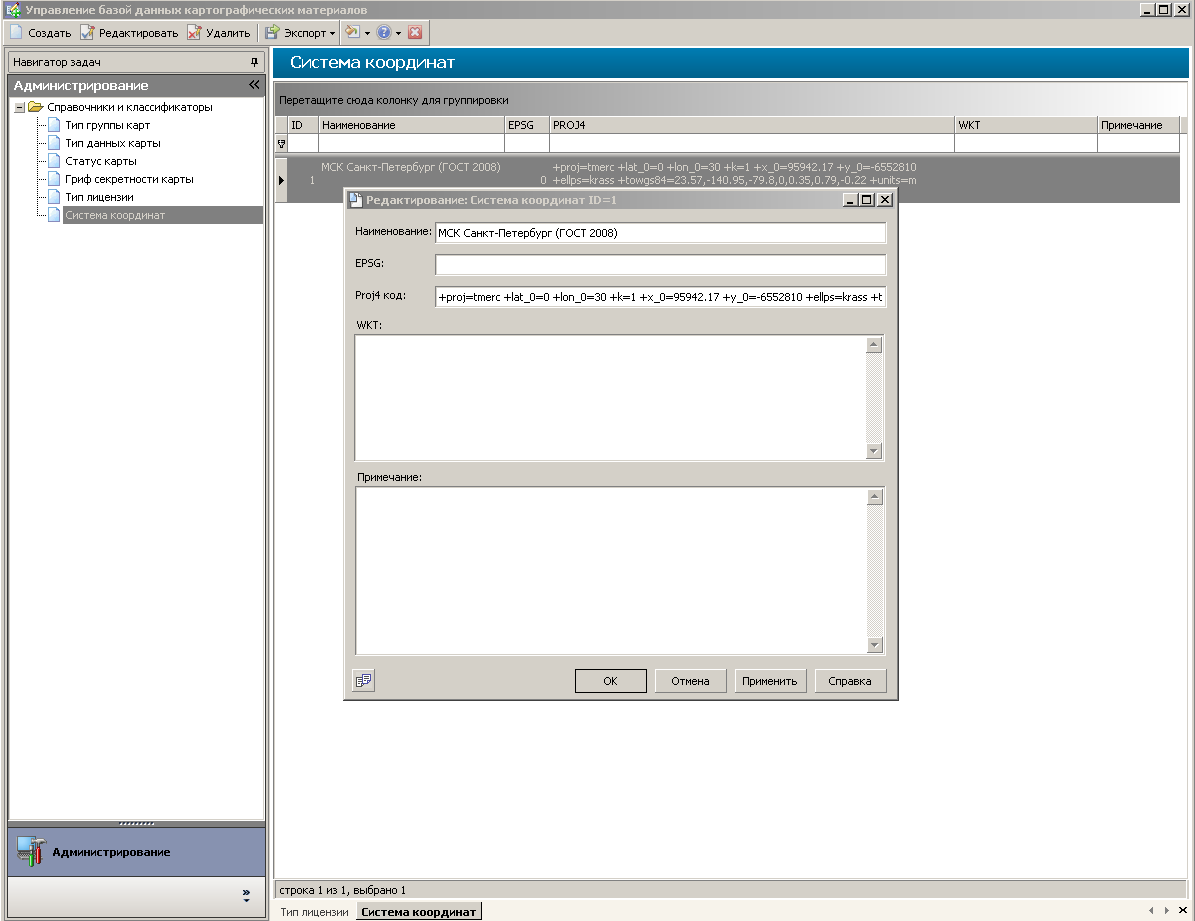Click document icon beside Тип лицензии
The height and width of the screenshot is (921, 1195).
coord(54,197)
